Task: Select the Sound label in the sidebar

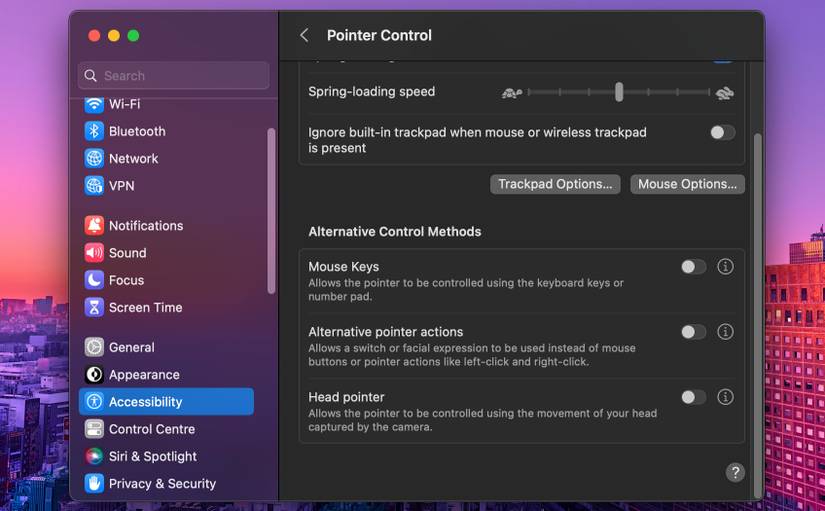Action: (127, 253)
